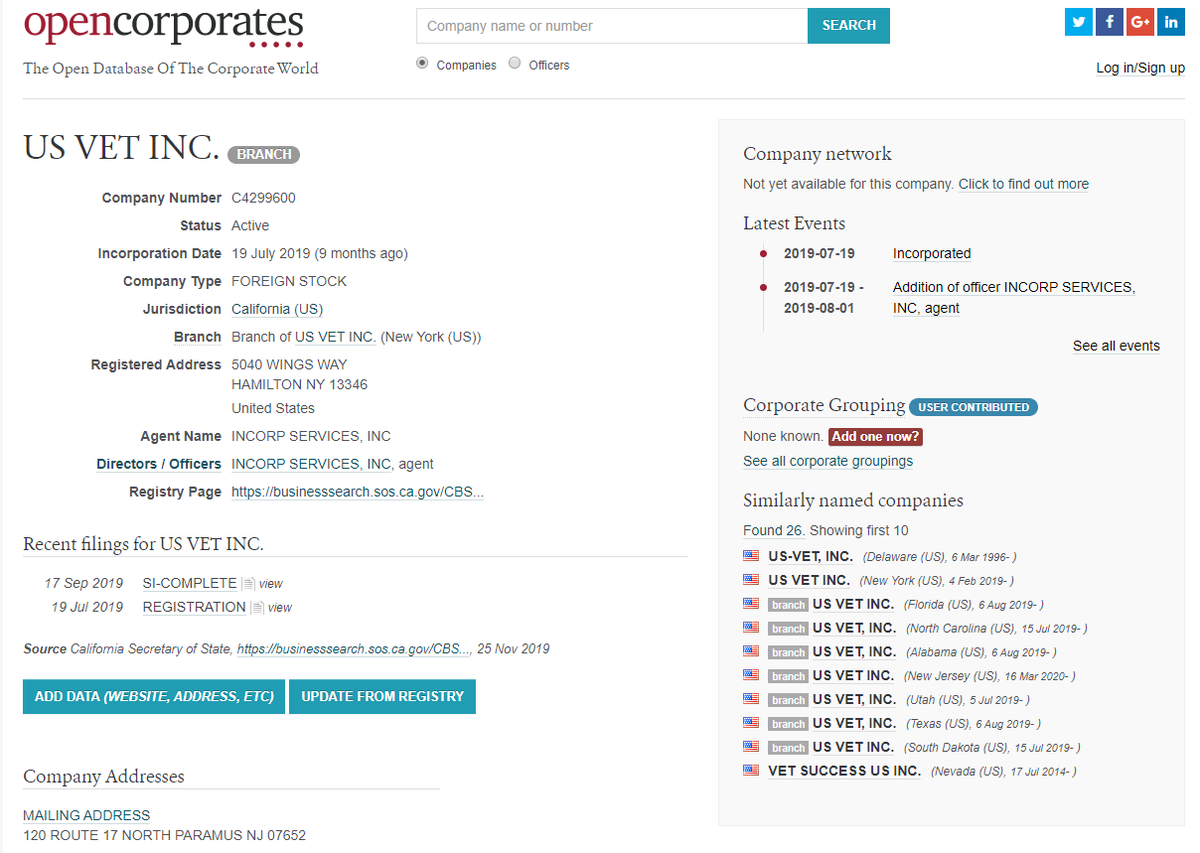The image size is (1200, 853).
Task: Open the Twitter social icon
Action: click(1079, 22)
